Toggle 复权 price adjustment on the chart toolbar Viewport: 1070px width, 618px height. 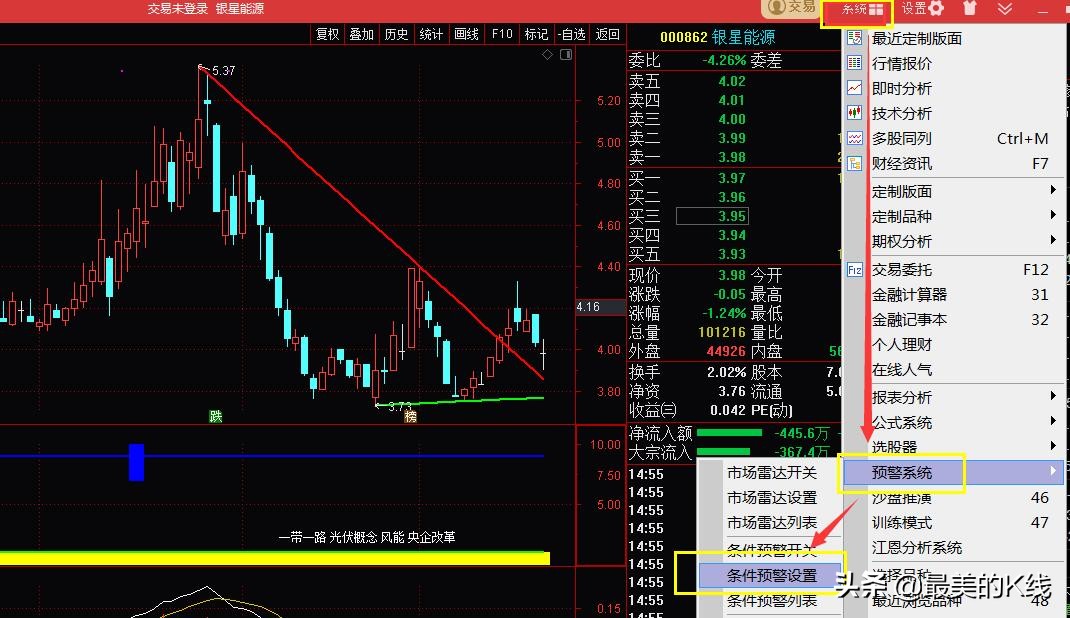pos(326,33)
